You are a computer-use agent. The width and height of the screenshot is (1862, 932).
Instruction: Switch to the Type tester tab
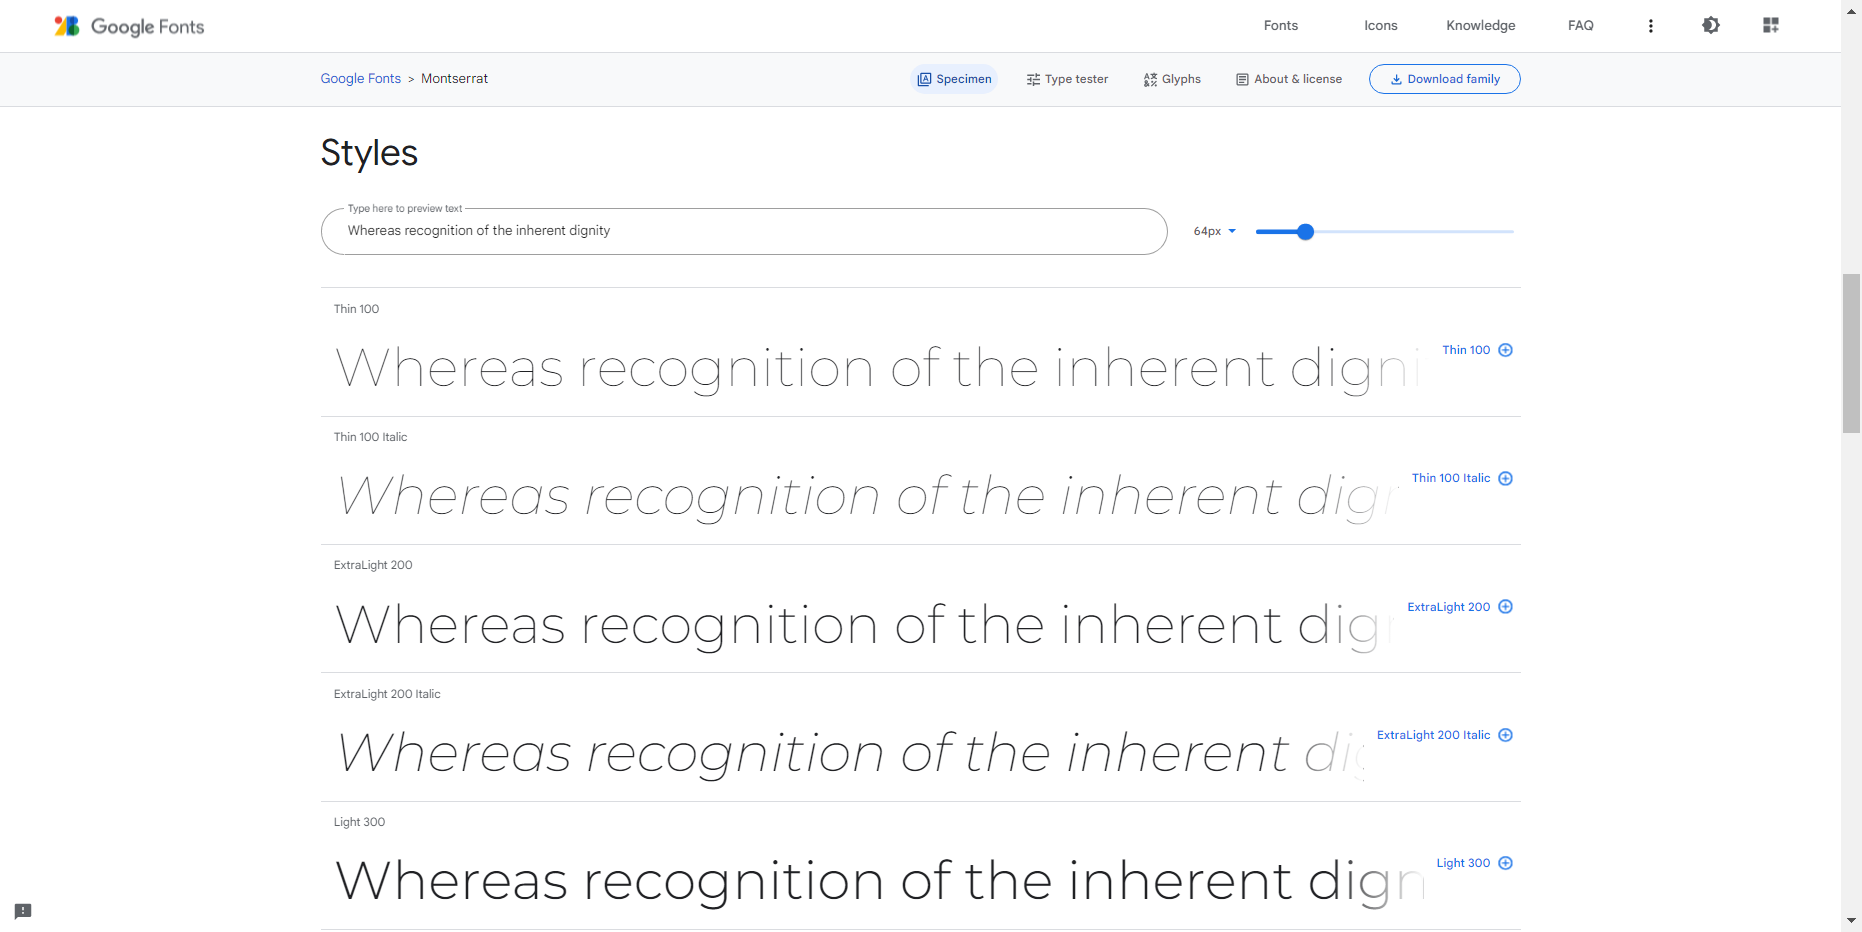tap(1067, 79)
